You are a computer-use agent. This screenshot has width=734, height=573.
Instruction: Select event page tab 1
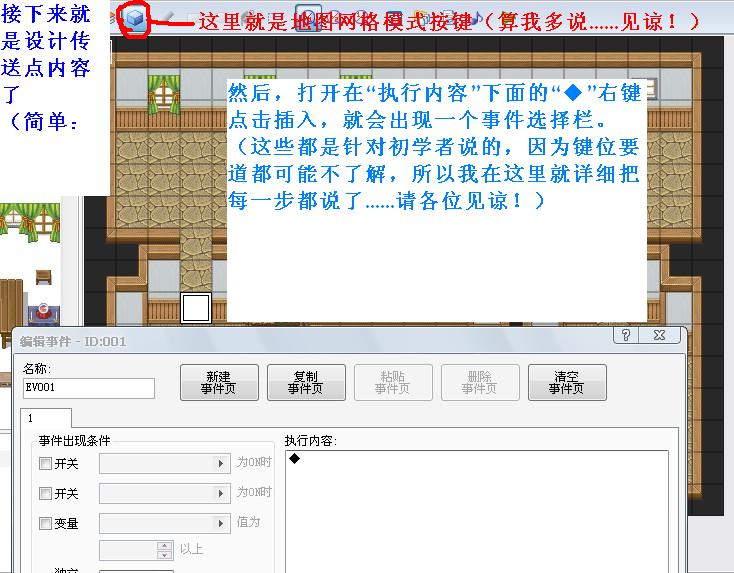coord(46,418)
